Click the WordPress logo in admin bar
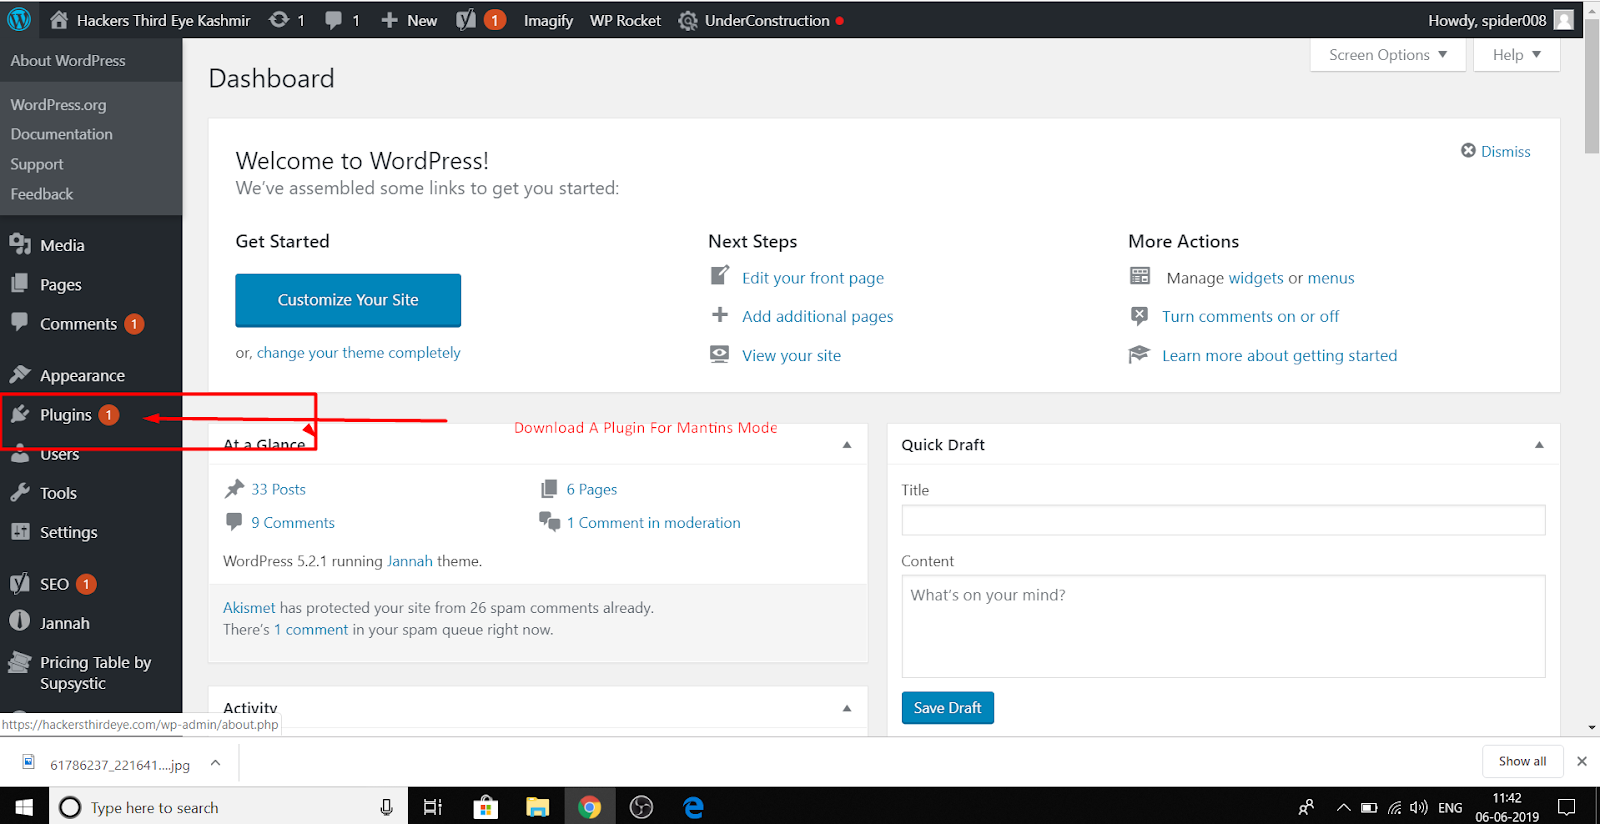 [19, 20]
